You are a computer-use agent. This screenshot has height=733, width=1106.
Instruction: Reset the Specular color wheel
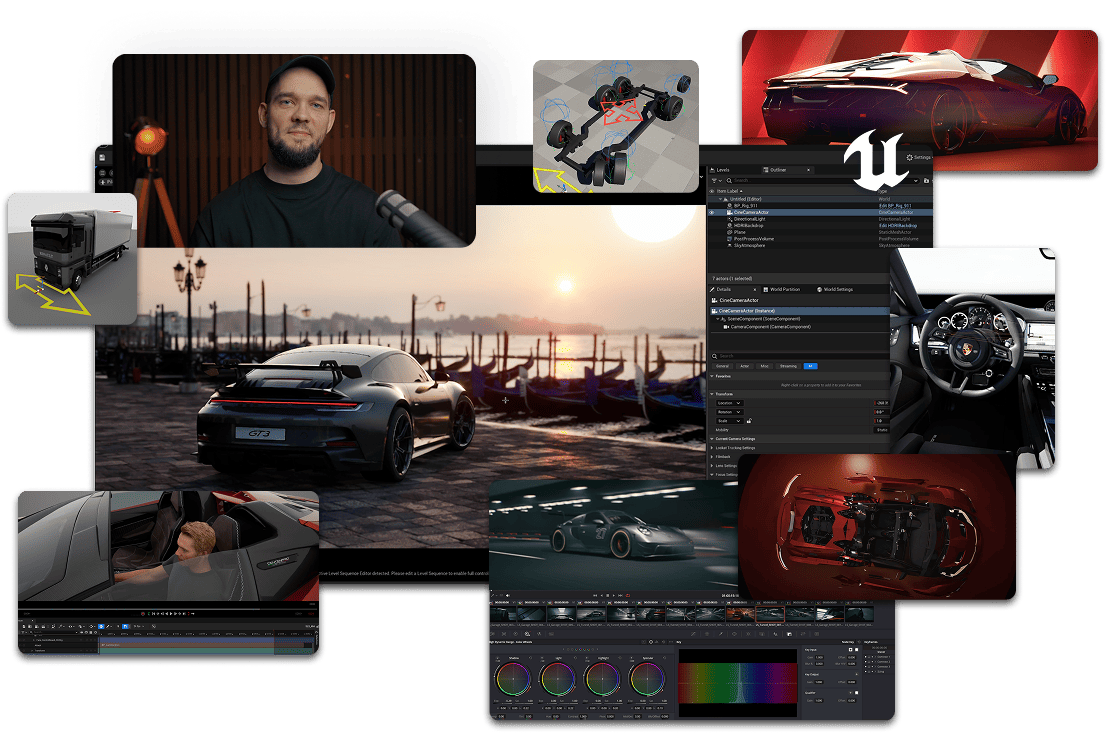tap(664, 658)
